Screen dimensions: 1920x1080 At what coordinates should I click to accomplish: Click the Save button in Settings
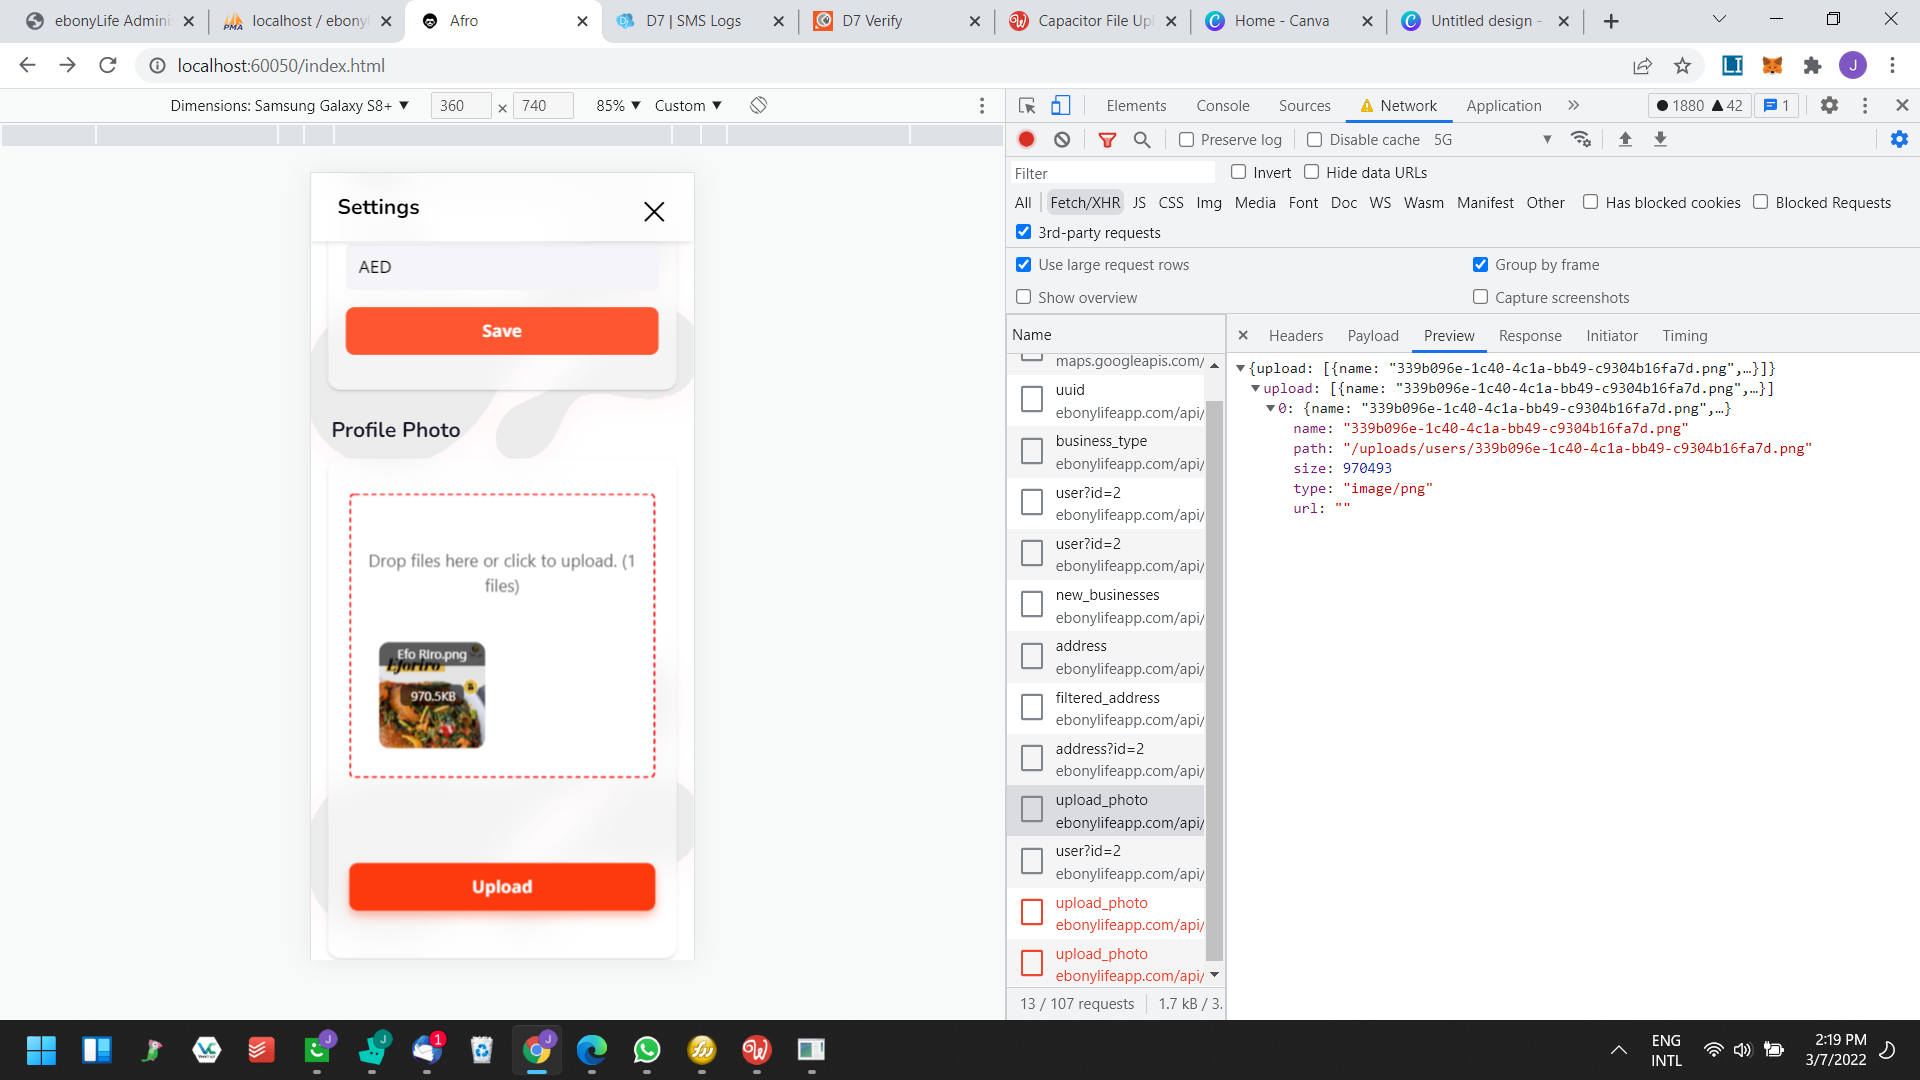502,331
